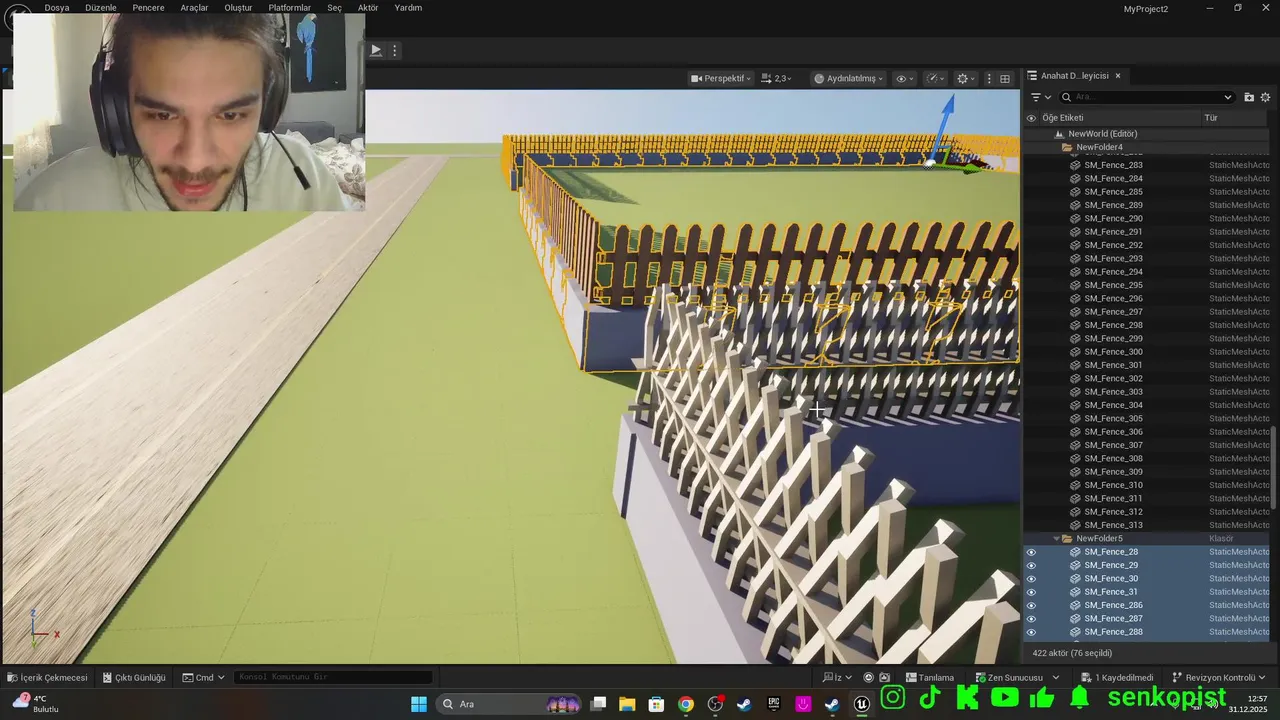This screenshot has width=1280, height=720.
Task: Sort Outliner by Öğe Etiketi column
Action: coord(1120,118)
